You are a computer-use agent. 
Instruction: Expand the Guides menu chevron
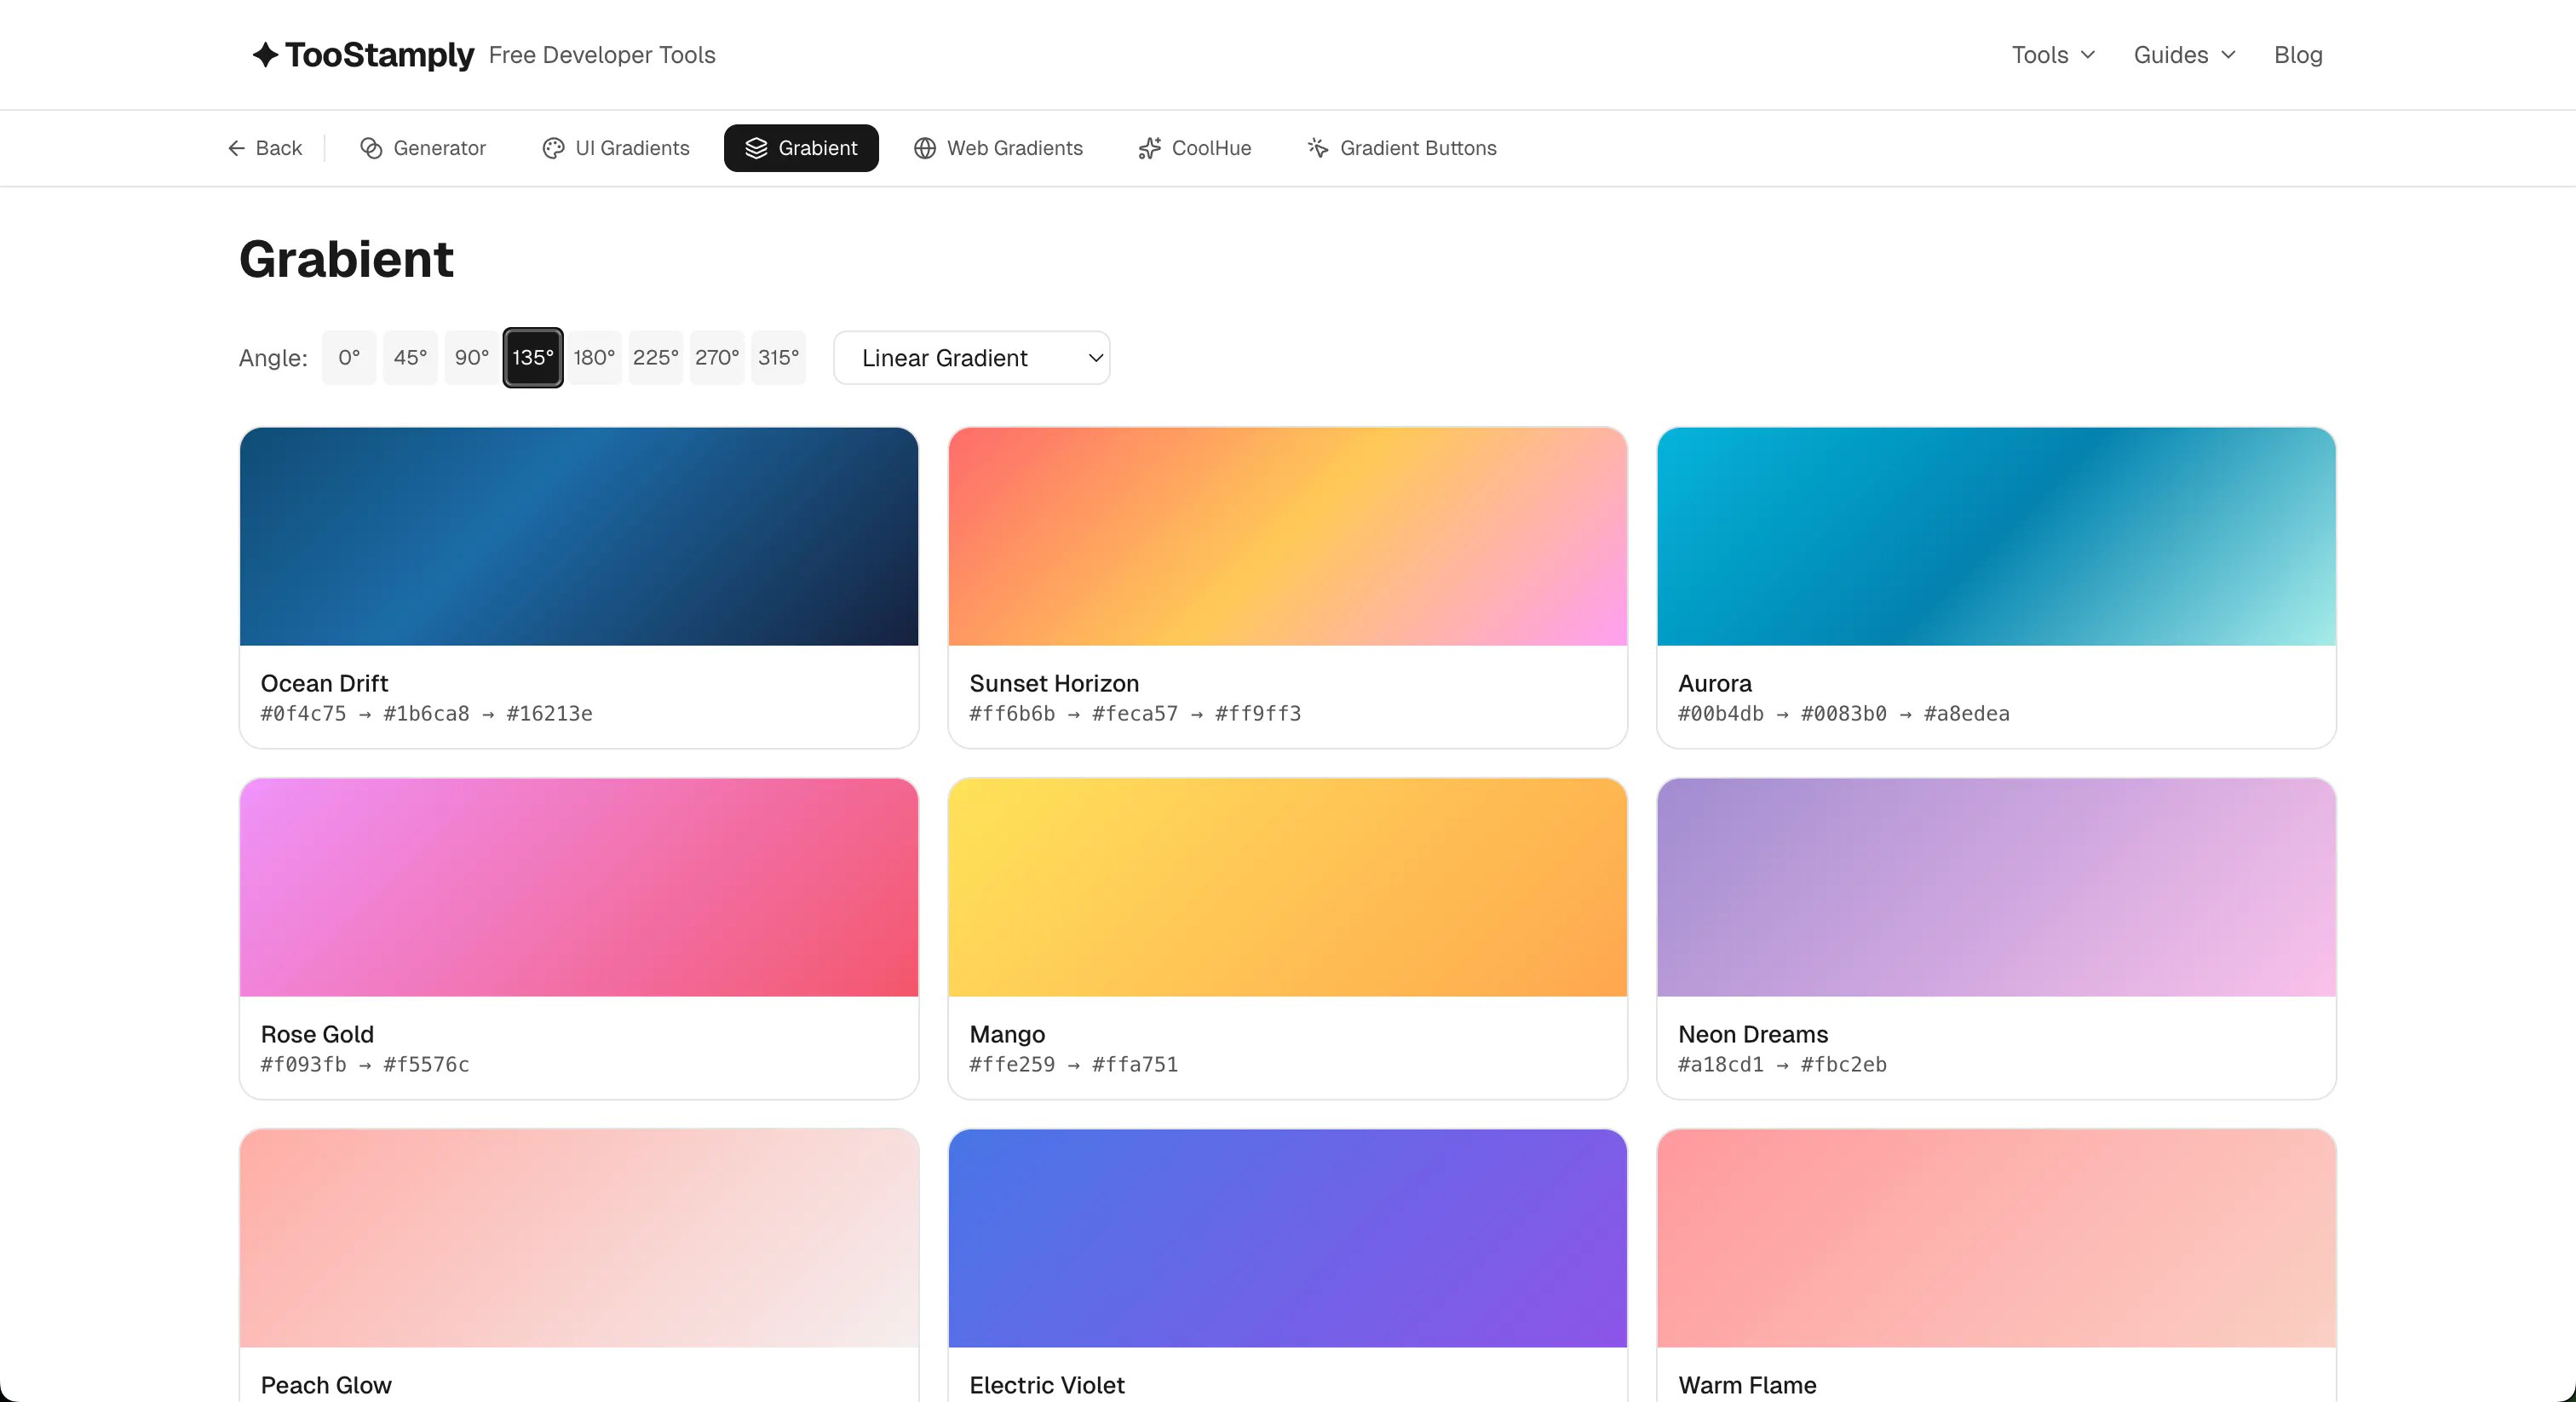click(2228, 55)
